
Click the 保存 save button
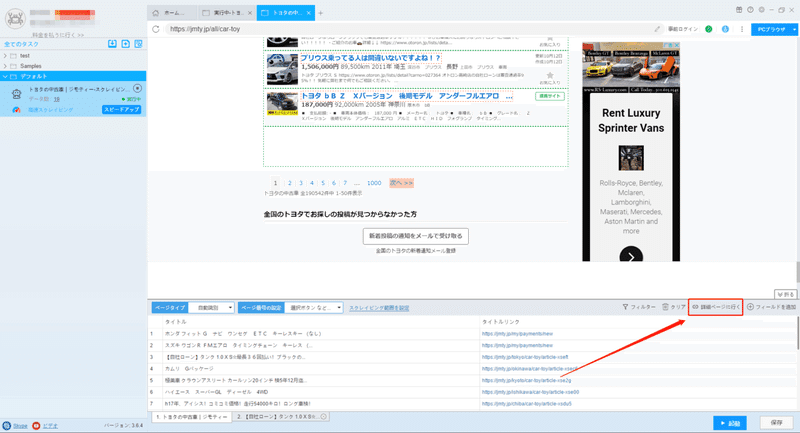[777, 423]
